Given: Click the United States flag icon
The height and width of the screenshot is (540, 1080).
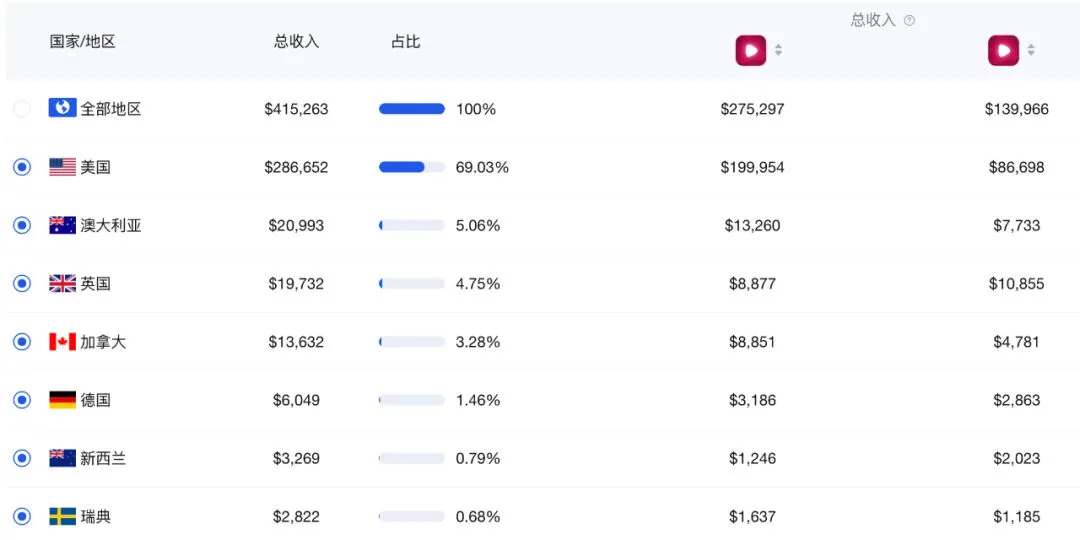Looking at the screenshot, I should [x=63, y=167].
